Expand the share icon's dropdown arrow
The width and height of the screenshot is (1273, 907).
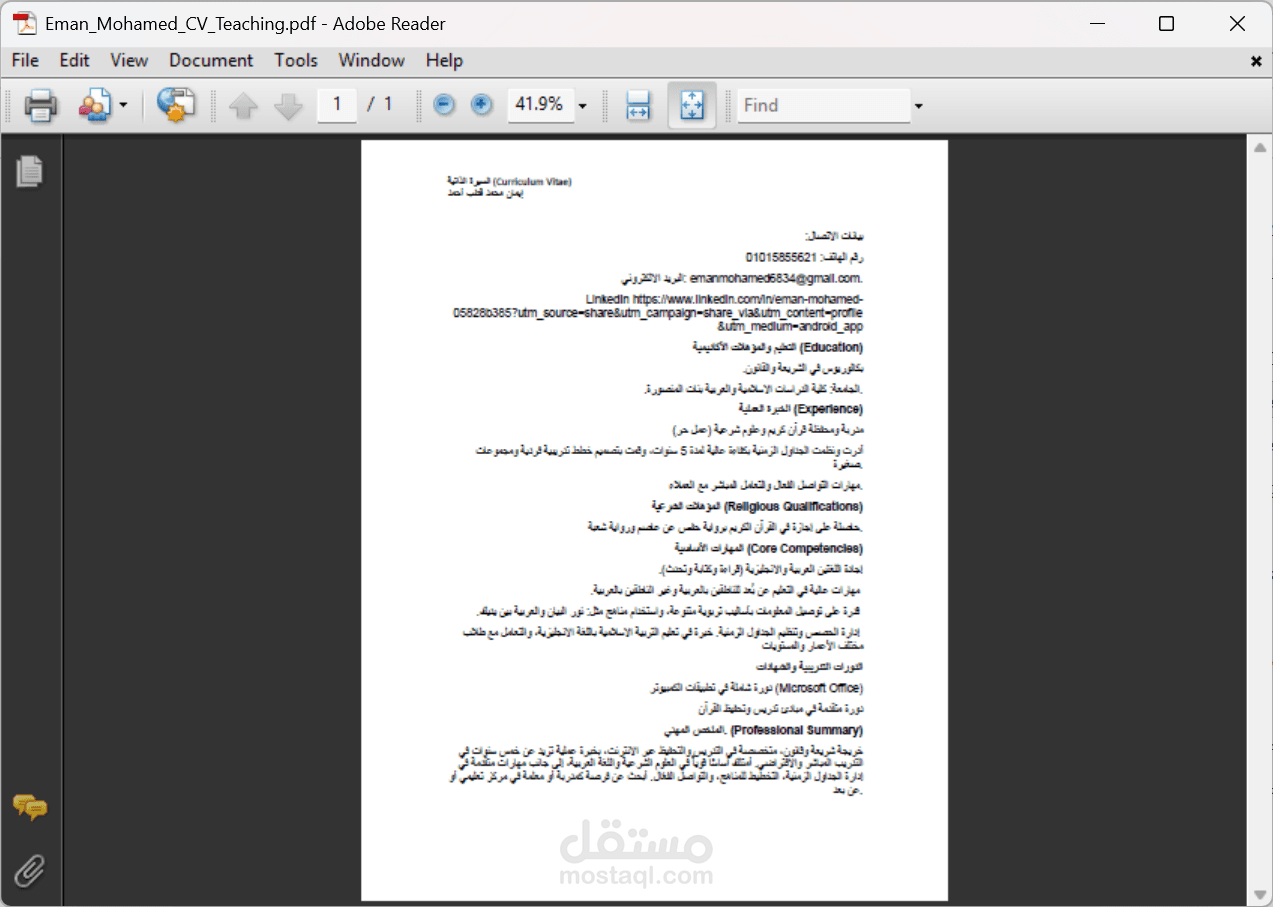pyautogui.click(x=121, y=105)
